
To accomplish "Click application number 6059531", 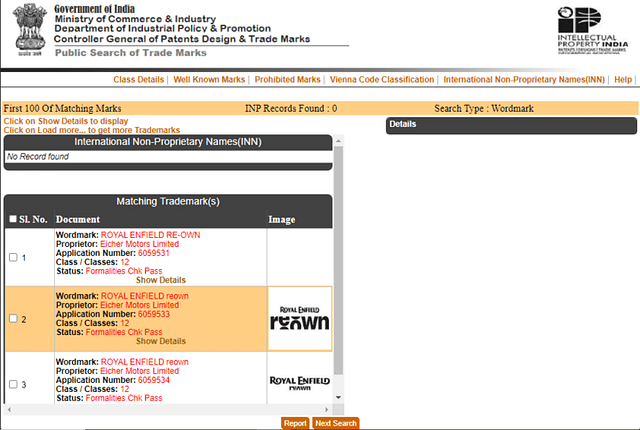I will pyautogui.click(x=153, y=253).
